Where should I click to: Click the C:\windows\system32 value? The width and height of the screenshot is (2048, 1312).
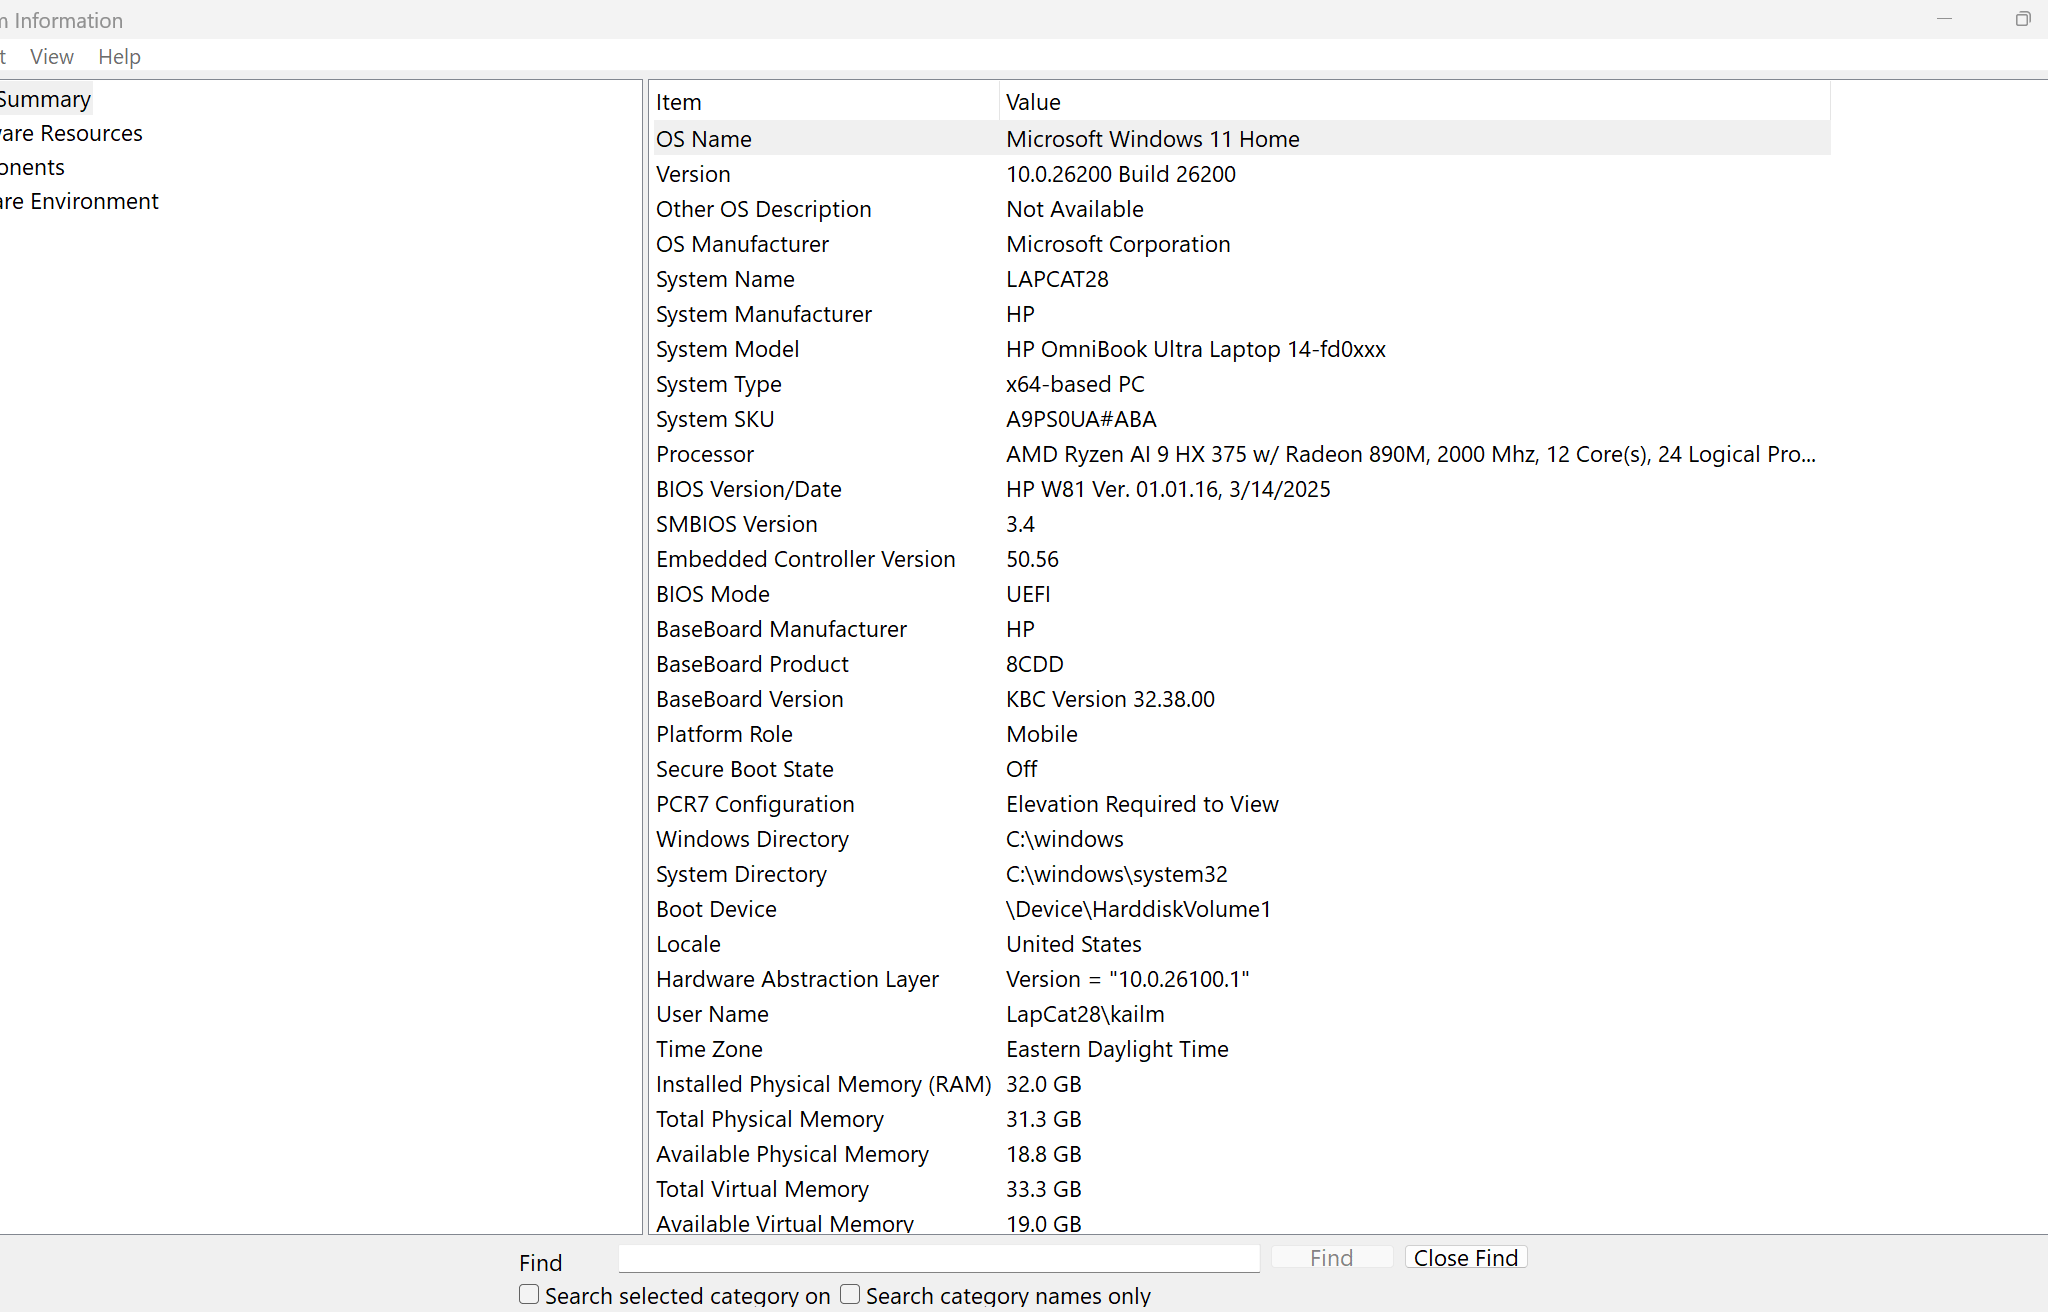(1117, 874)
